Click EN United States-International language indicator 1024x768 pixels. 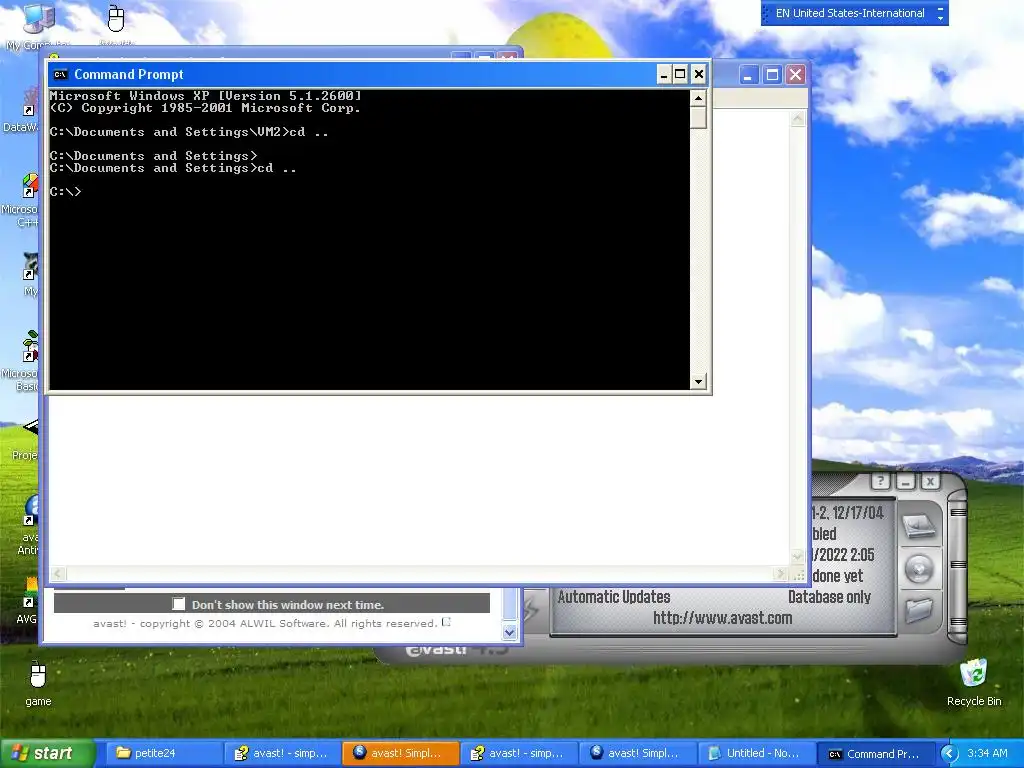pyautogui.click(x=849, y=13)
